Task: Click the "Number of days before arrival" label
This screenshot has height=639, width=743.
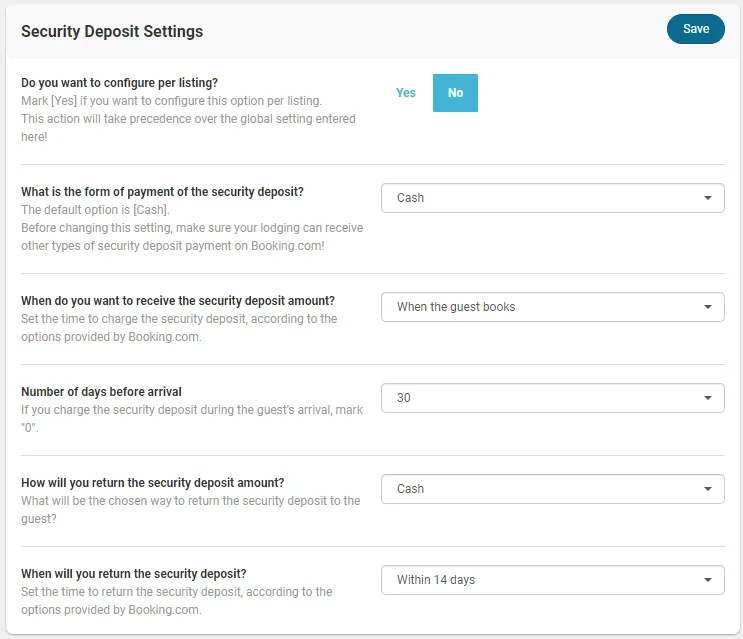Action: click(x=101, y=392)
